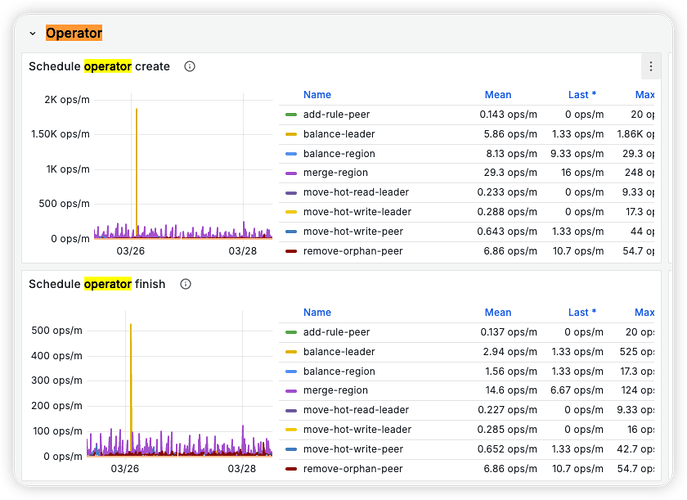Viewport: 687px width, 500px height.
Task: Click the Schedule operator finish title
Action: [x=97, y=284]
